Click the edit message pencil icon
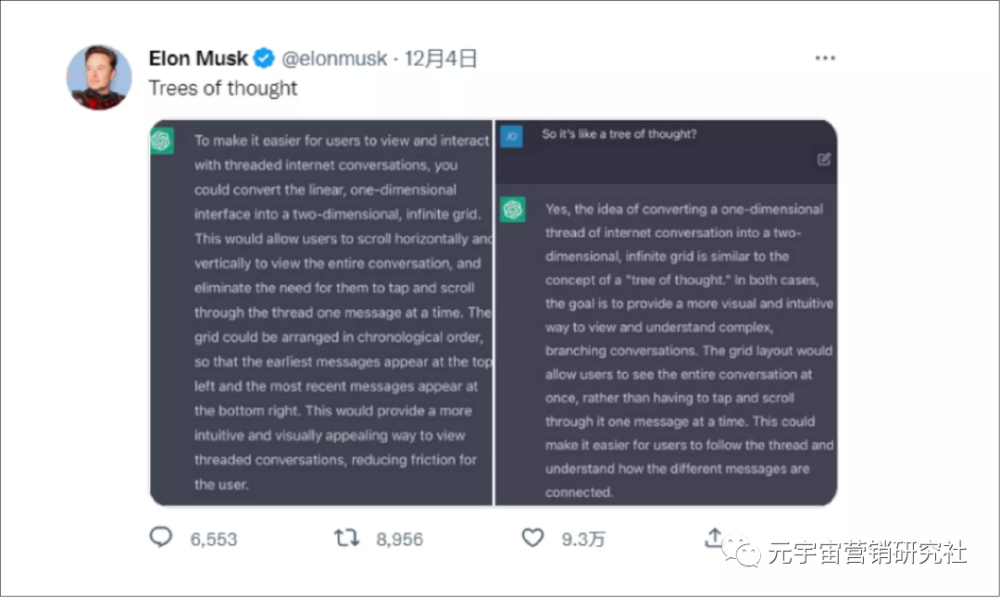 click(823, 159)
